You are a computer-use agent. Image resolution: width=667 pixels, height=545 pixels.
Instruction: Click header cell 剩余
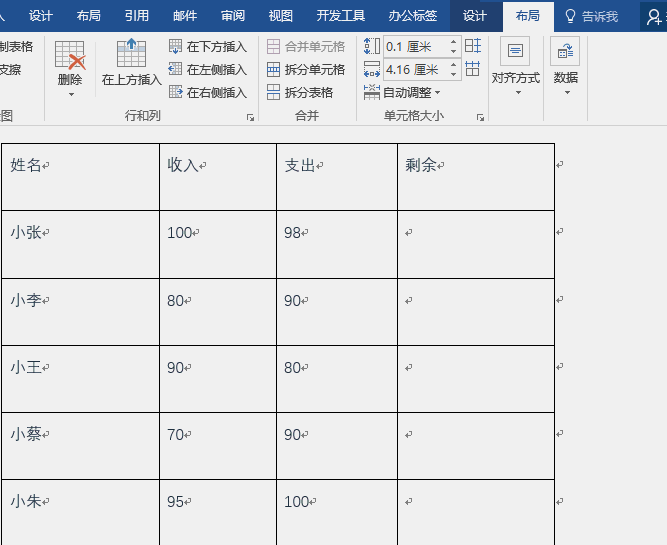(x=476, y=177)
